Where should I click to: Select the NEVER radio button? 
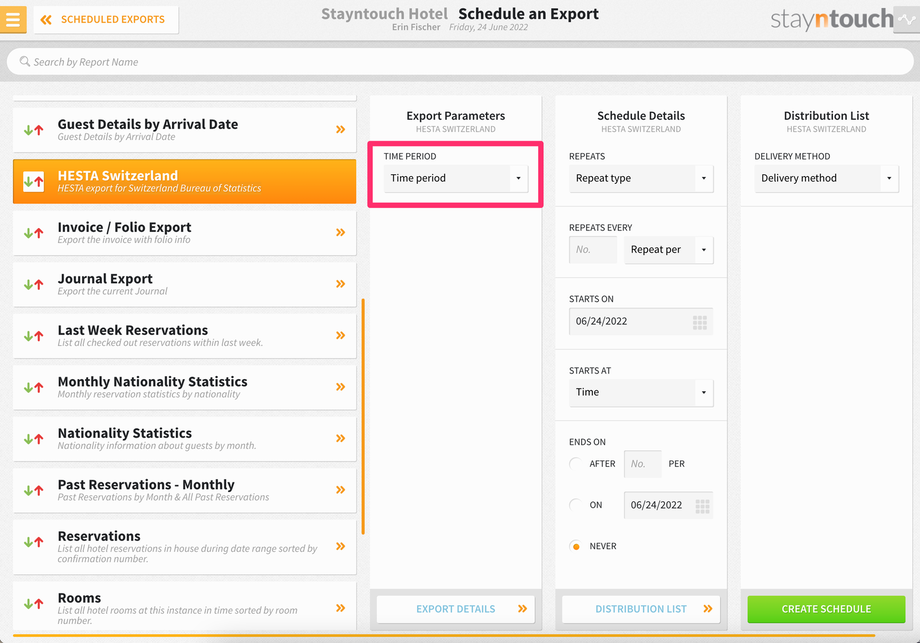tap(576, 546)
